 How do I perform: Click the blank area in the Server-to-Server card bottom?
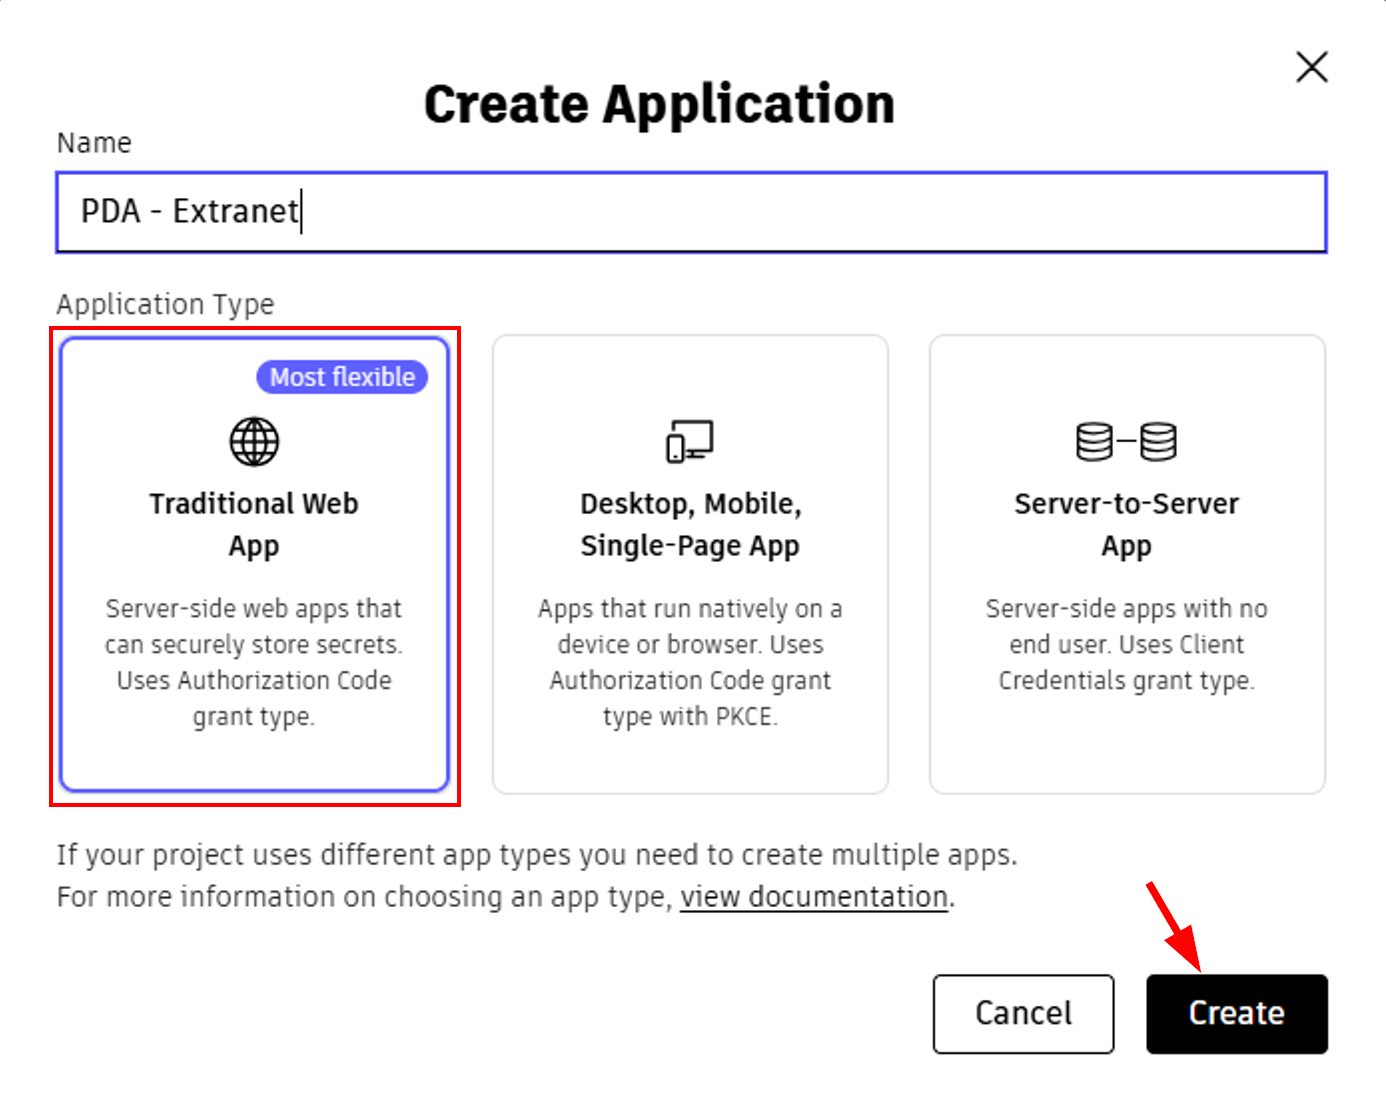[1126, 750]
